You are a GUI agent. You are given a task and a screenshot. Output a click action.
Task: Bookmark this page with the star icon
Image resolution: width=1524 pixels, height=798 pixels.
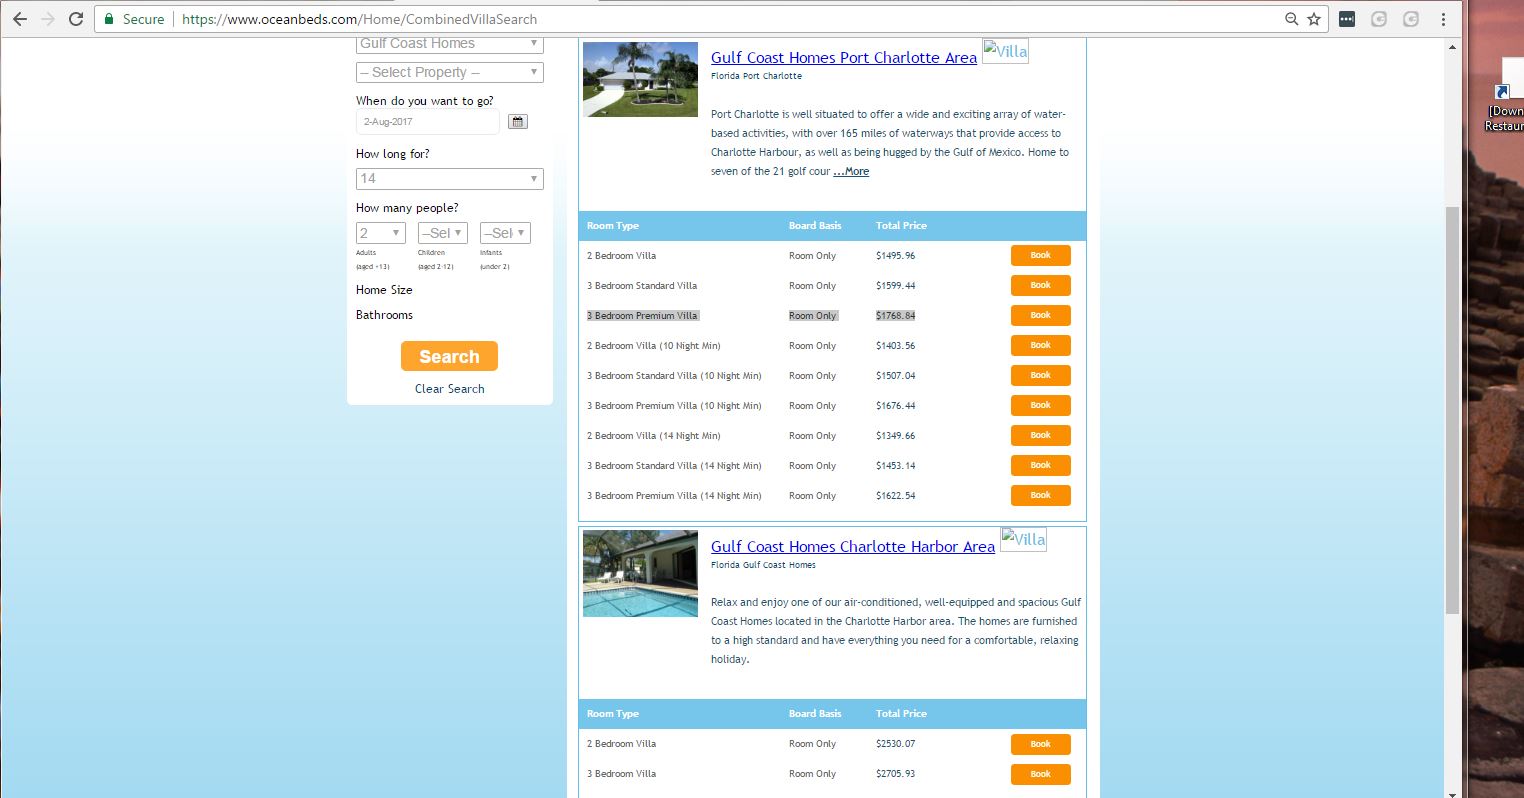(1314, 19)
